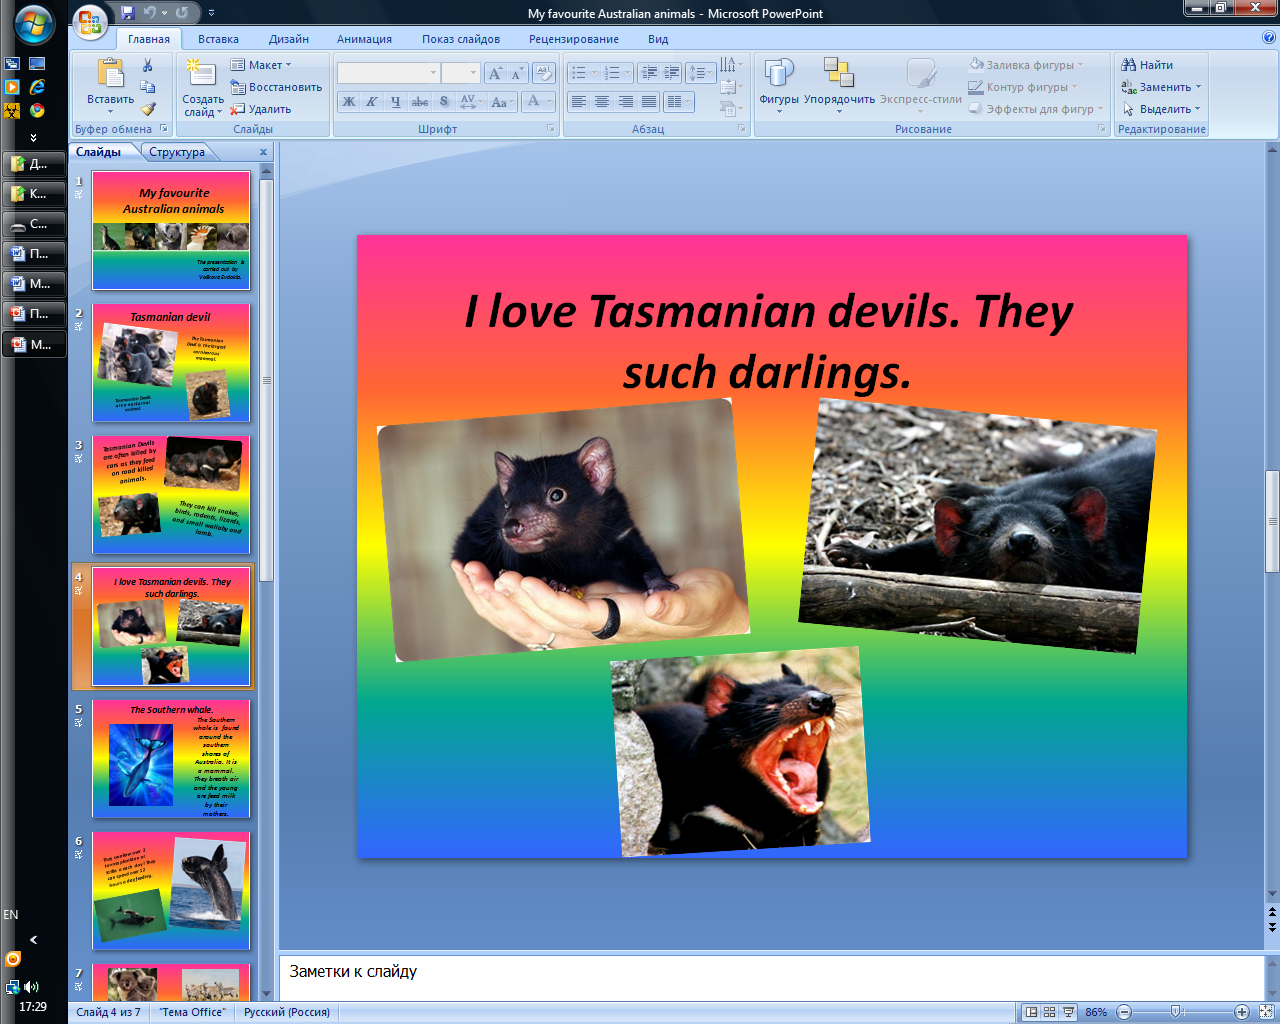Click Заменить to replace text
1280x1024 pixels.
tap(1160, 87)
